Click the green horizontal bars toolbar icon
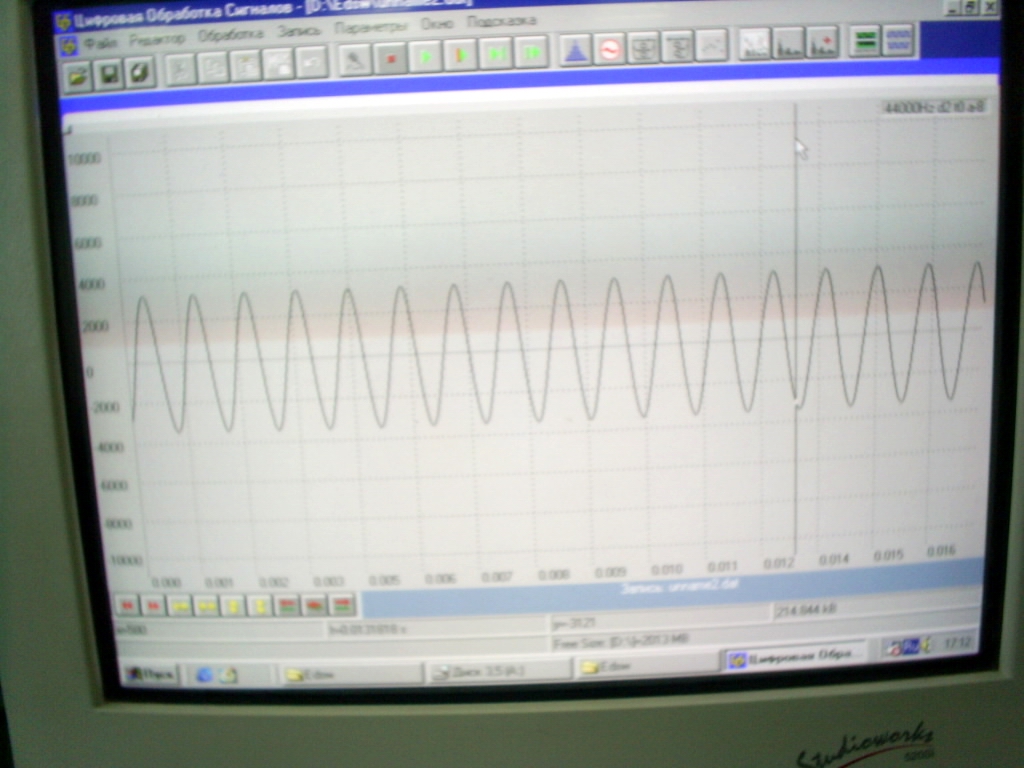The width and height of the screenshot is (1024, 768). point(865,40)
